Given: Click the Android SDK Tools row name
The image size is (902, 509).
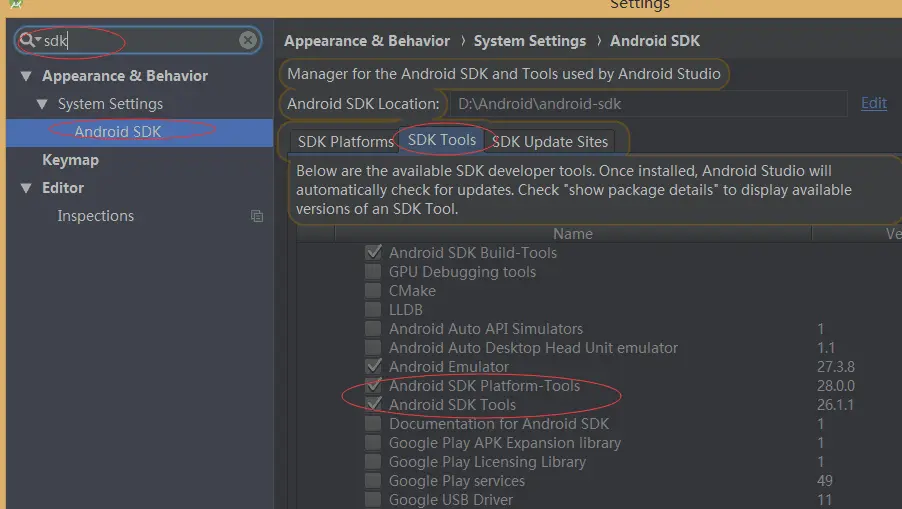Looking at the screenshot, I should tap(452, 404).
